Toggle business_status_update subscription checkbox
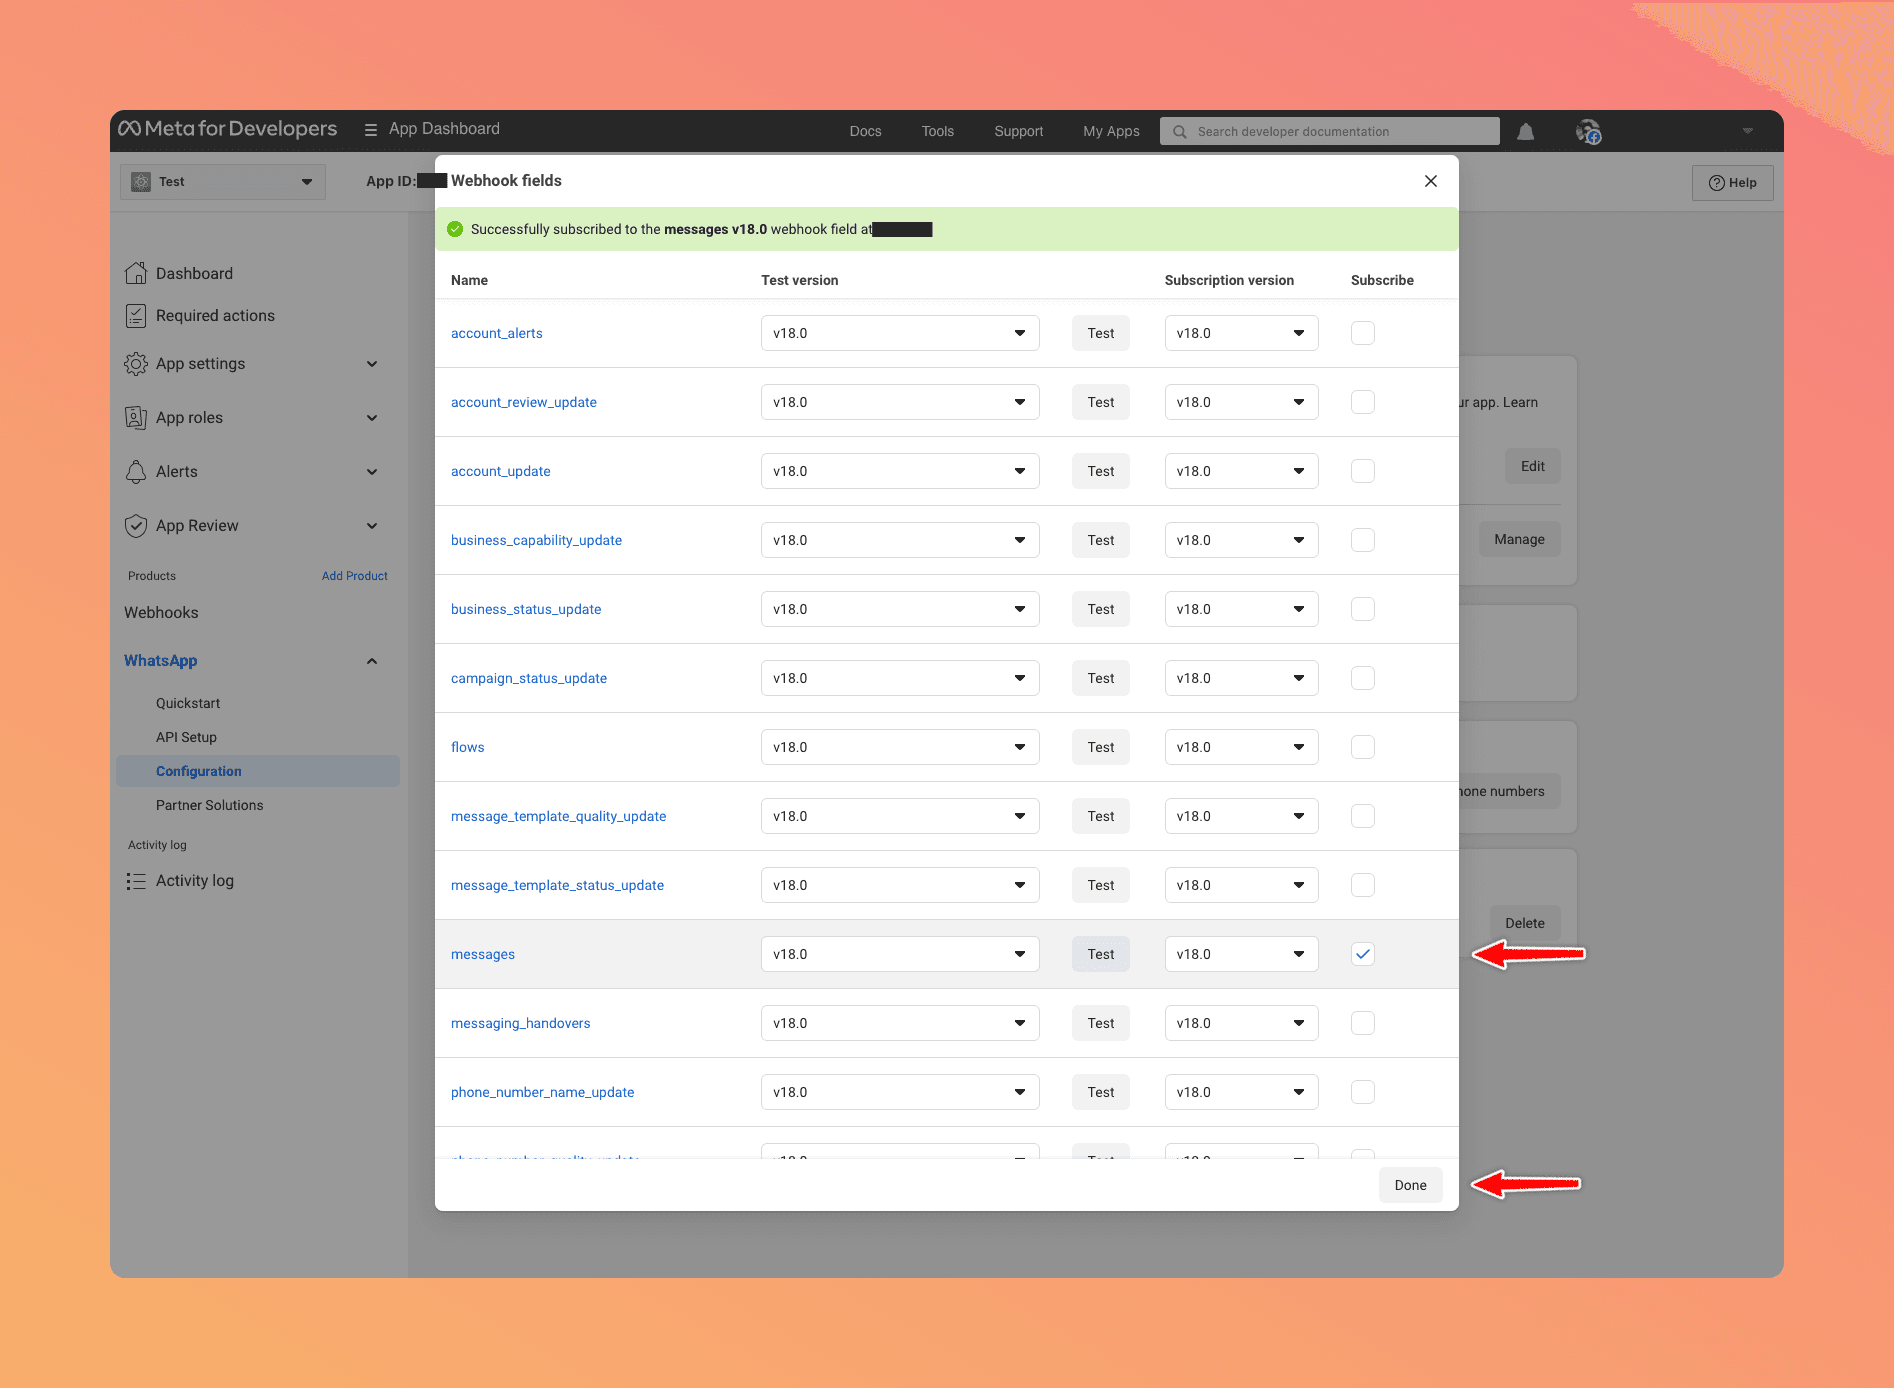The image size is (1894, 1388). [x=1363, y=609]
